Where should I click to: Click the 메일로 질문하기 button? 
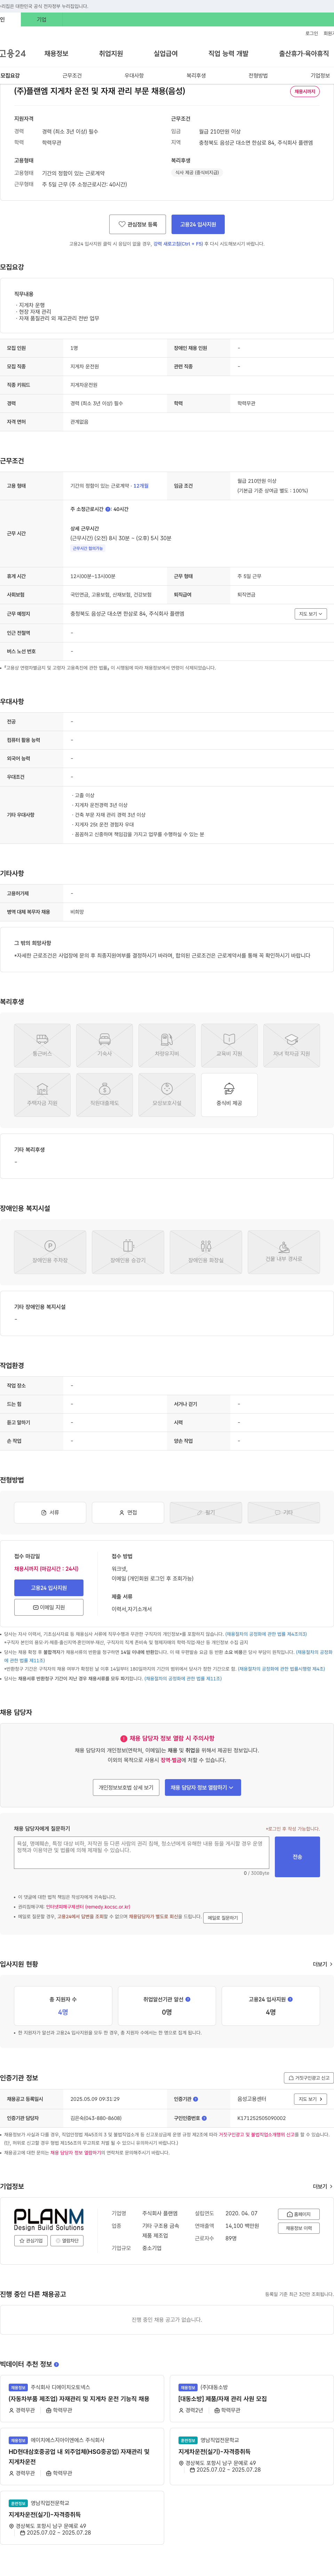tap(223, 1918)
